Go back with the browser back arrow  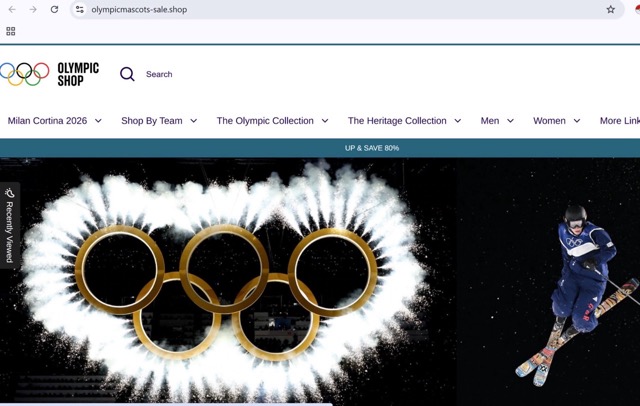12,9
